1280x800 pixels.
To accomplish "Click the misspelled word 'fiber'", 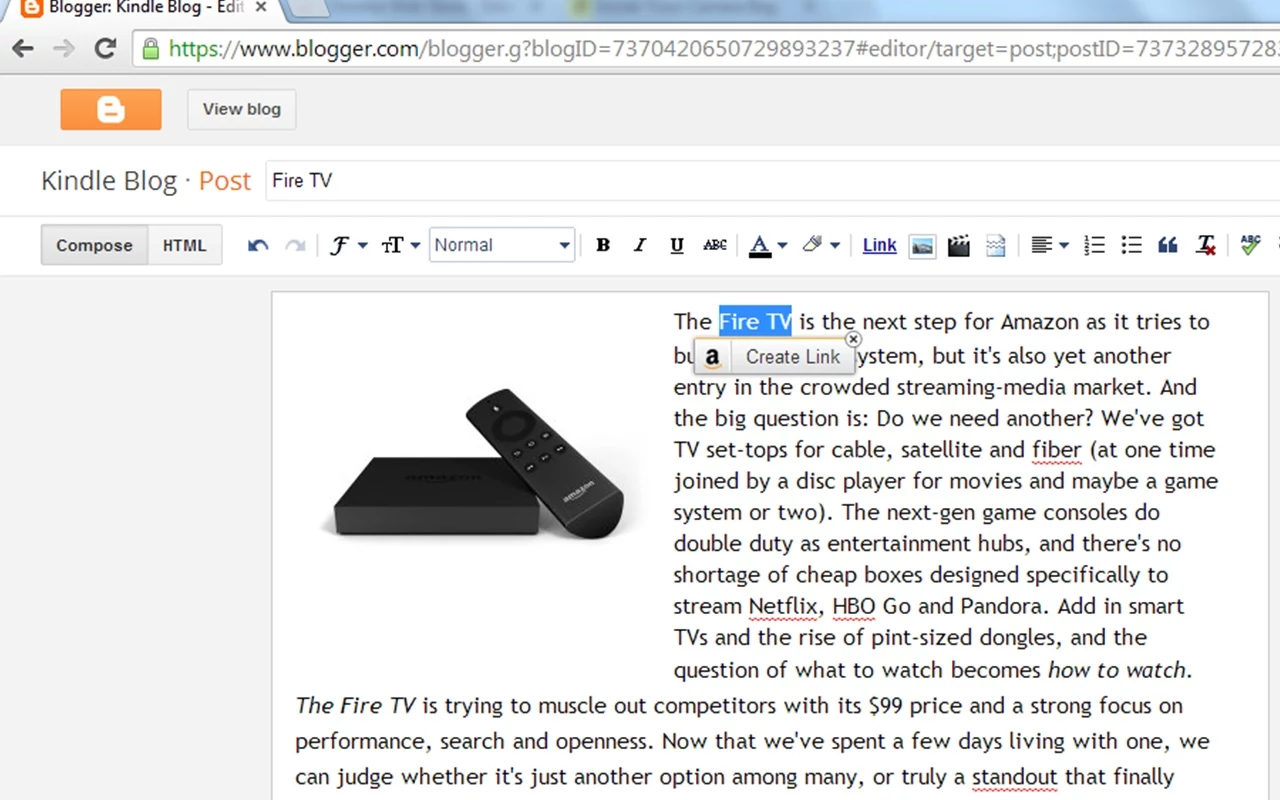I will 1057,450.
